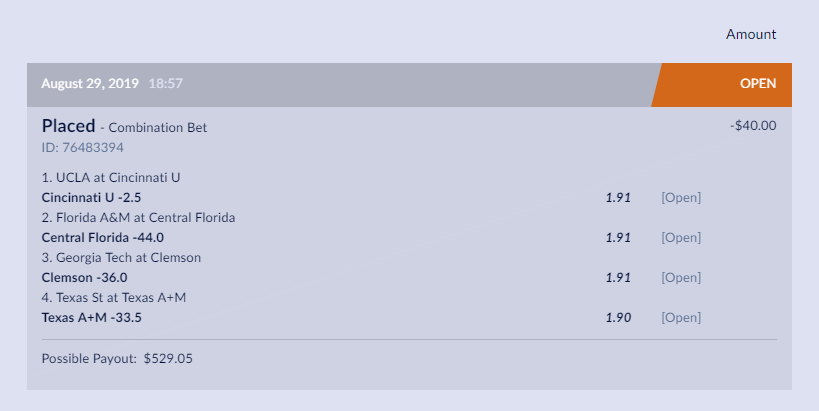Click the Amount column header
The image size is (819, 411).
click(751, 34)
